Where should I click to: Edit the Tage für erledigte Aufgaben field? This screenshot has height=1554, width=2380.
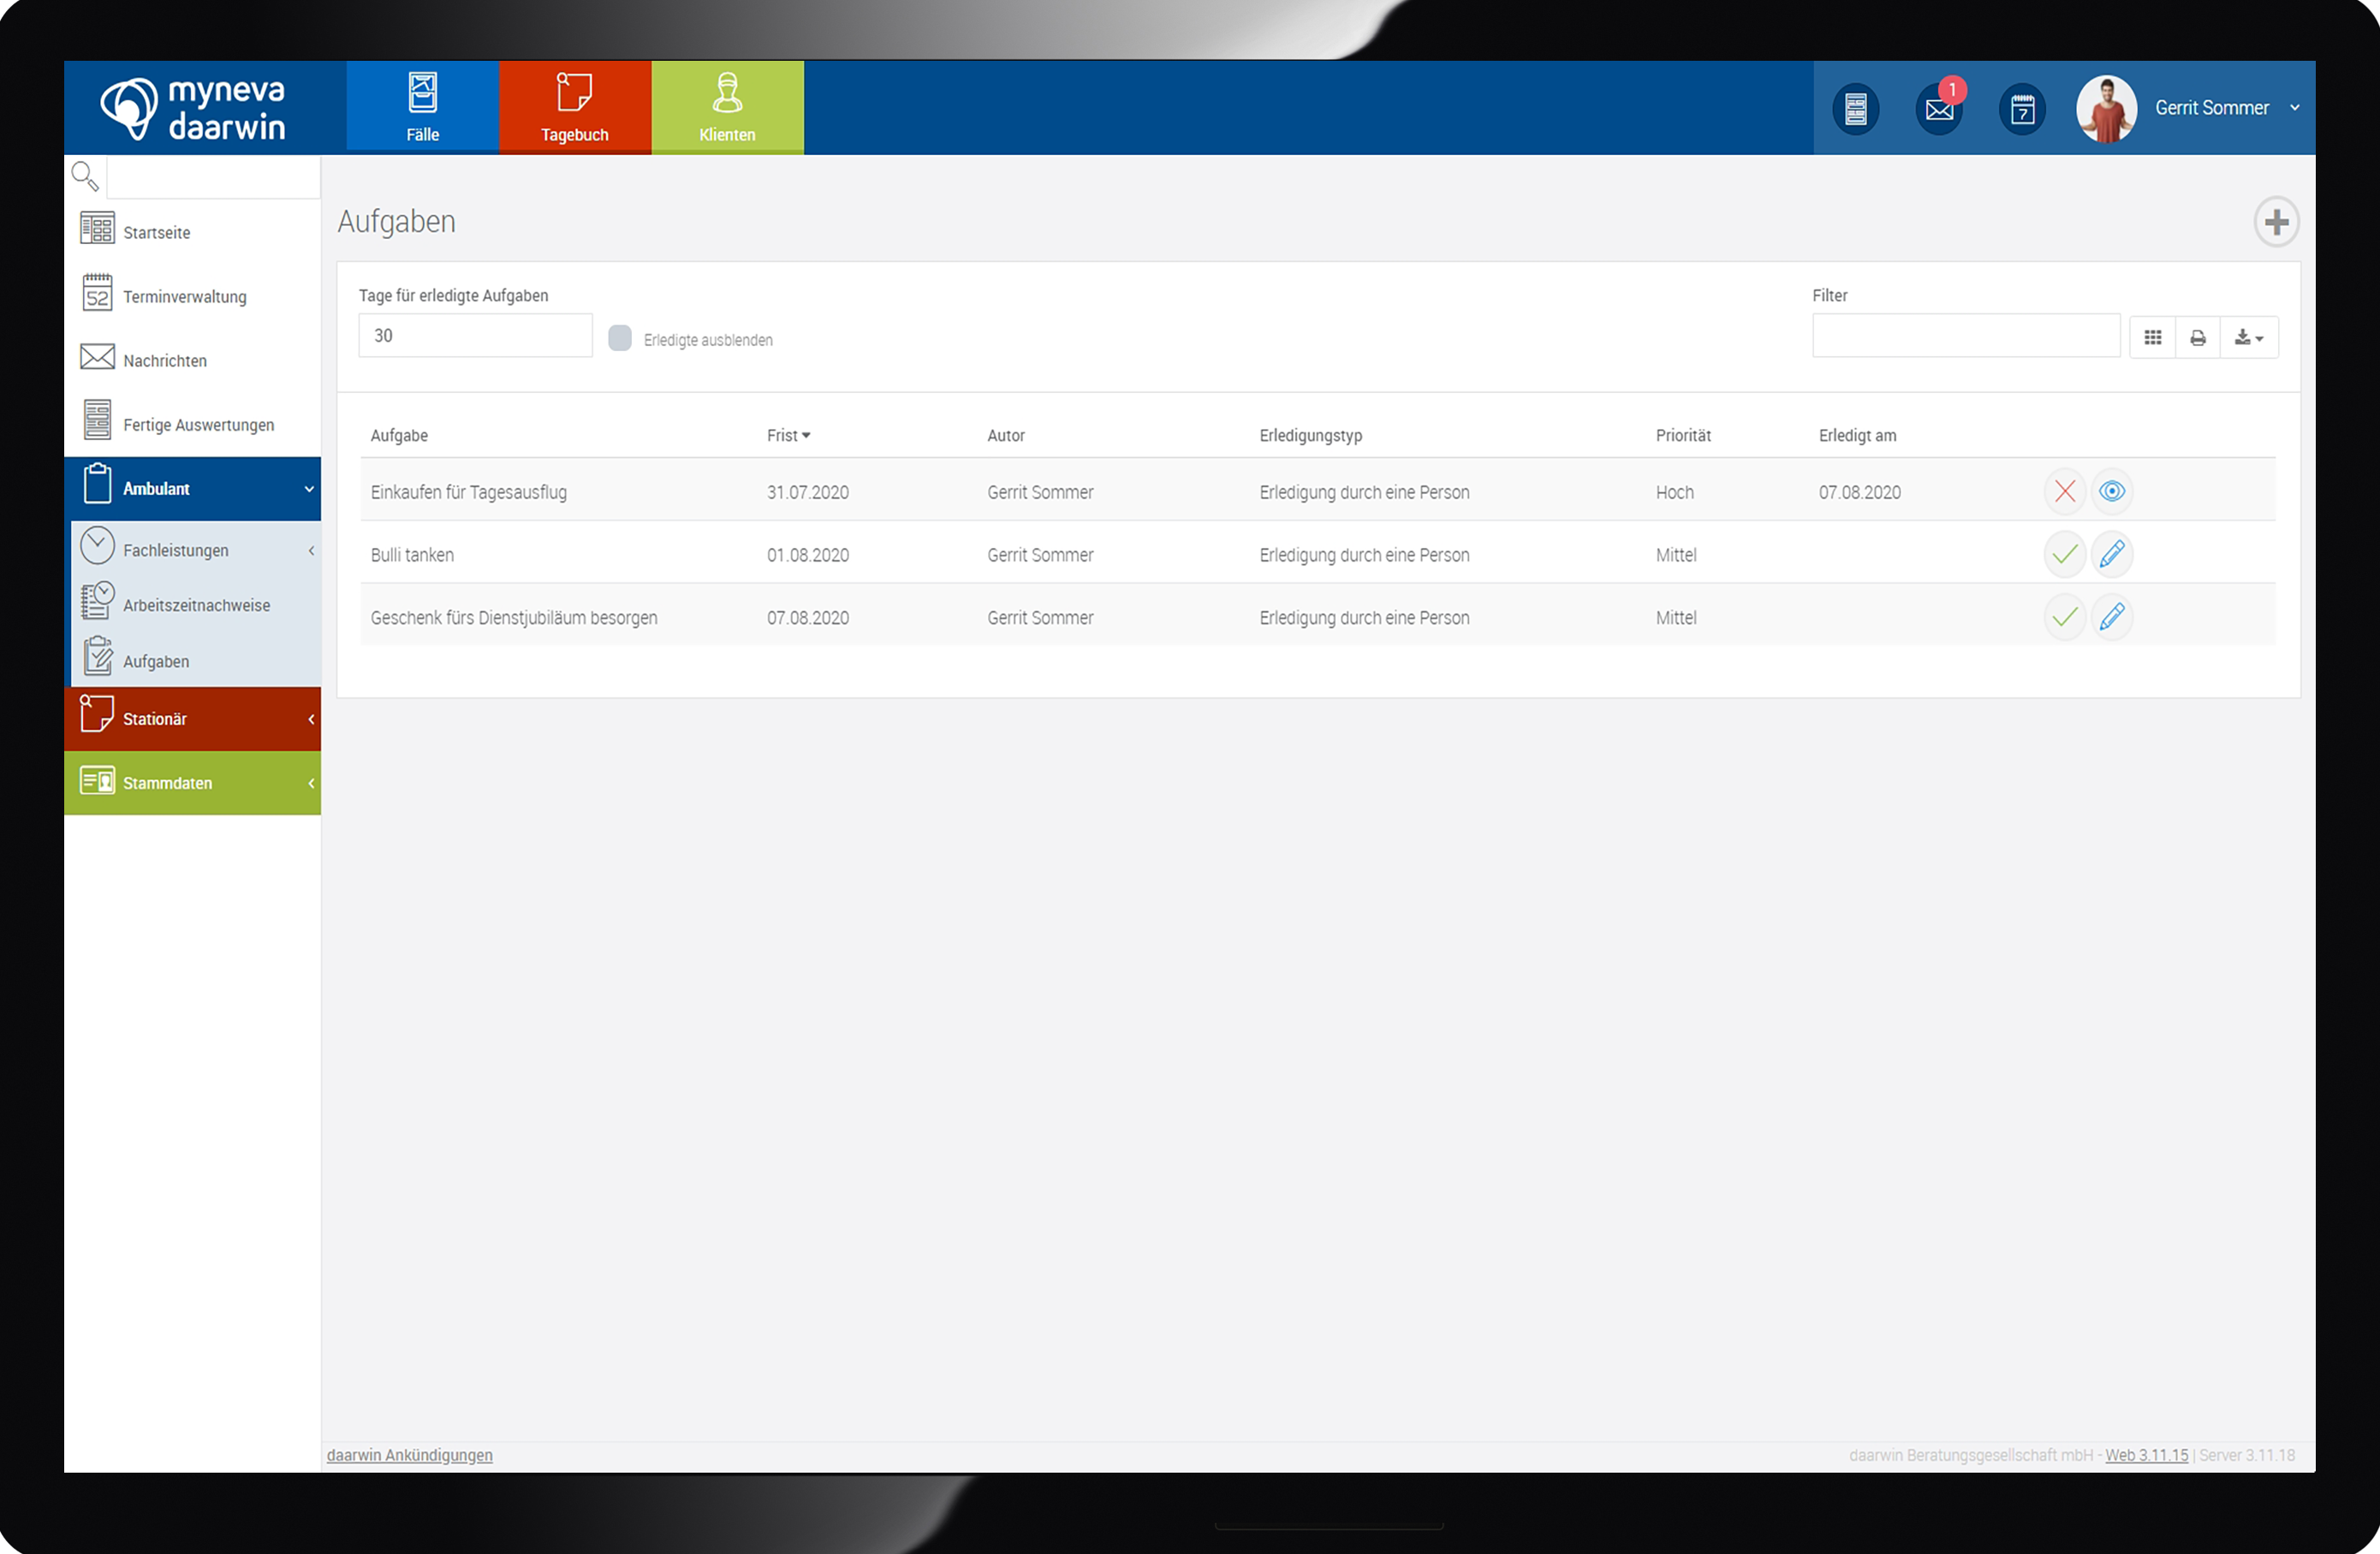point(475,335)
